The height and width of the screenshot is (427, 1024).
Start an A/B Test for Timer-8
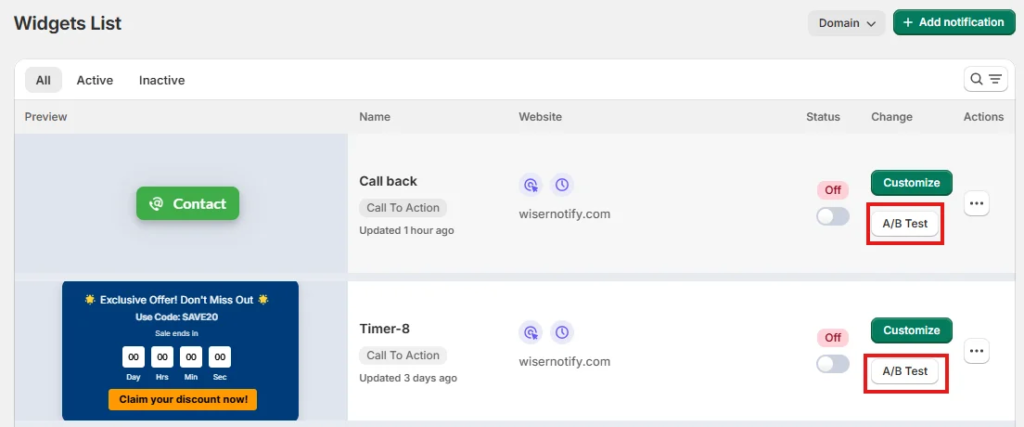[905, 371]
